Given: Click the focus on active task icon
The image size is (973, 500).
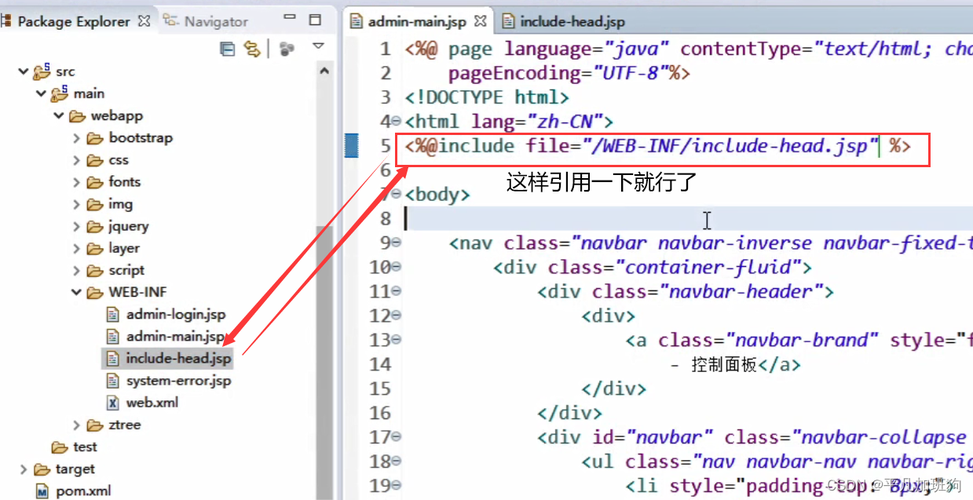Looking at the screenshot, I should (287, 48).
